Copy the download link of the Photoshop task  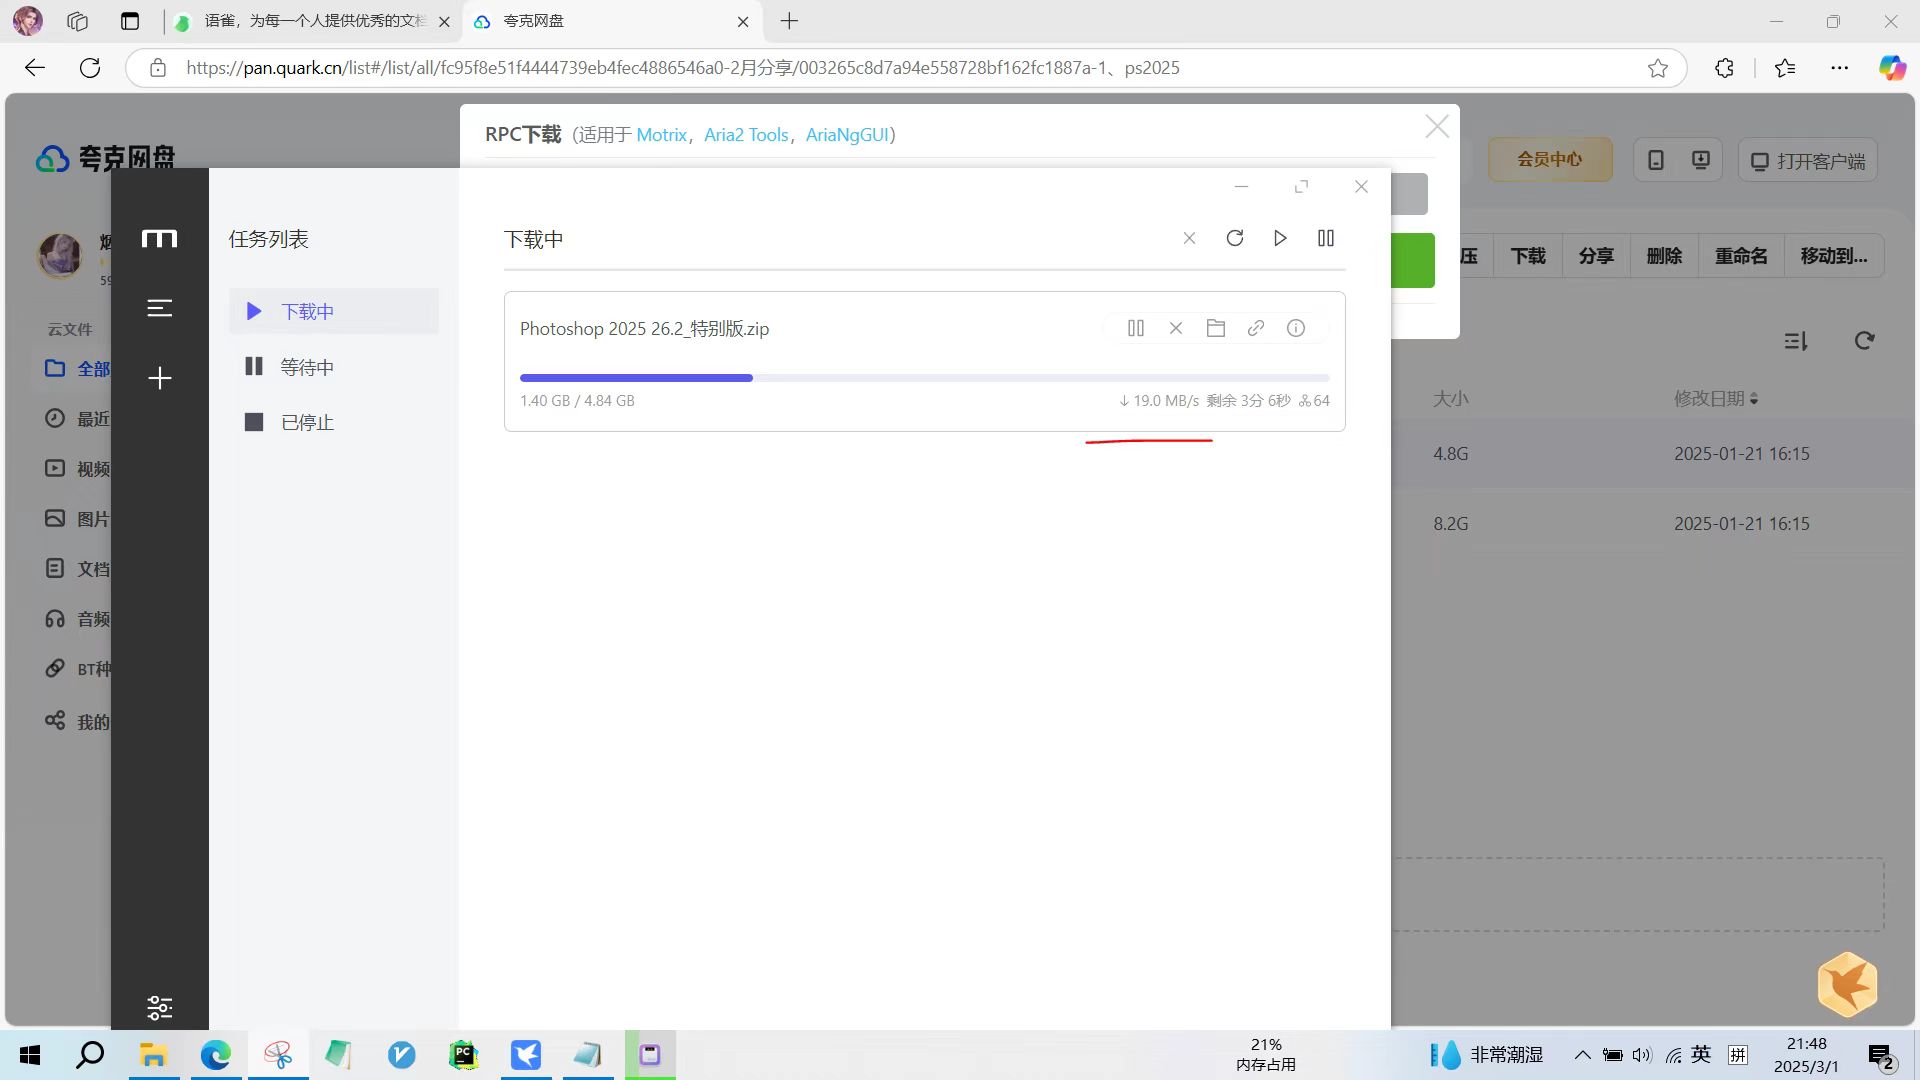[1256, 328]
